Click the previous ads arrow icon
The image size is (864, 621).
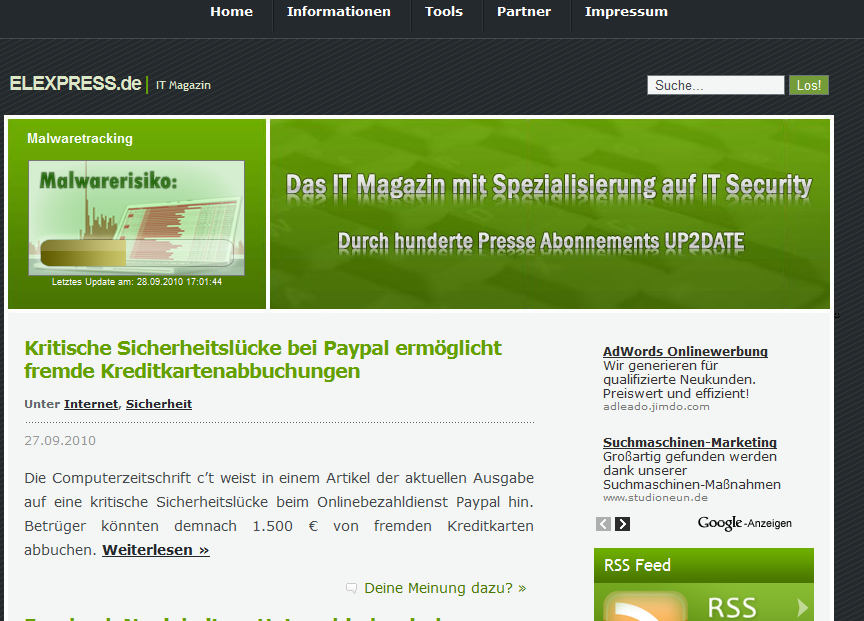603,524
